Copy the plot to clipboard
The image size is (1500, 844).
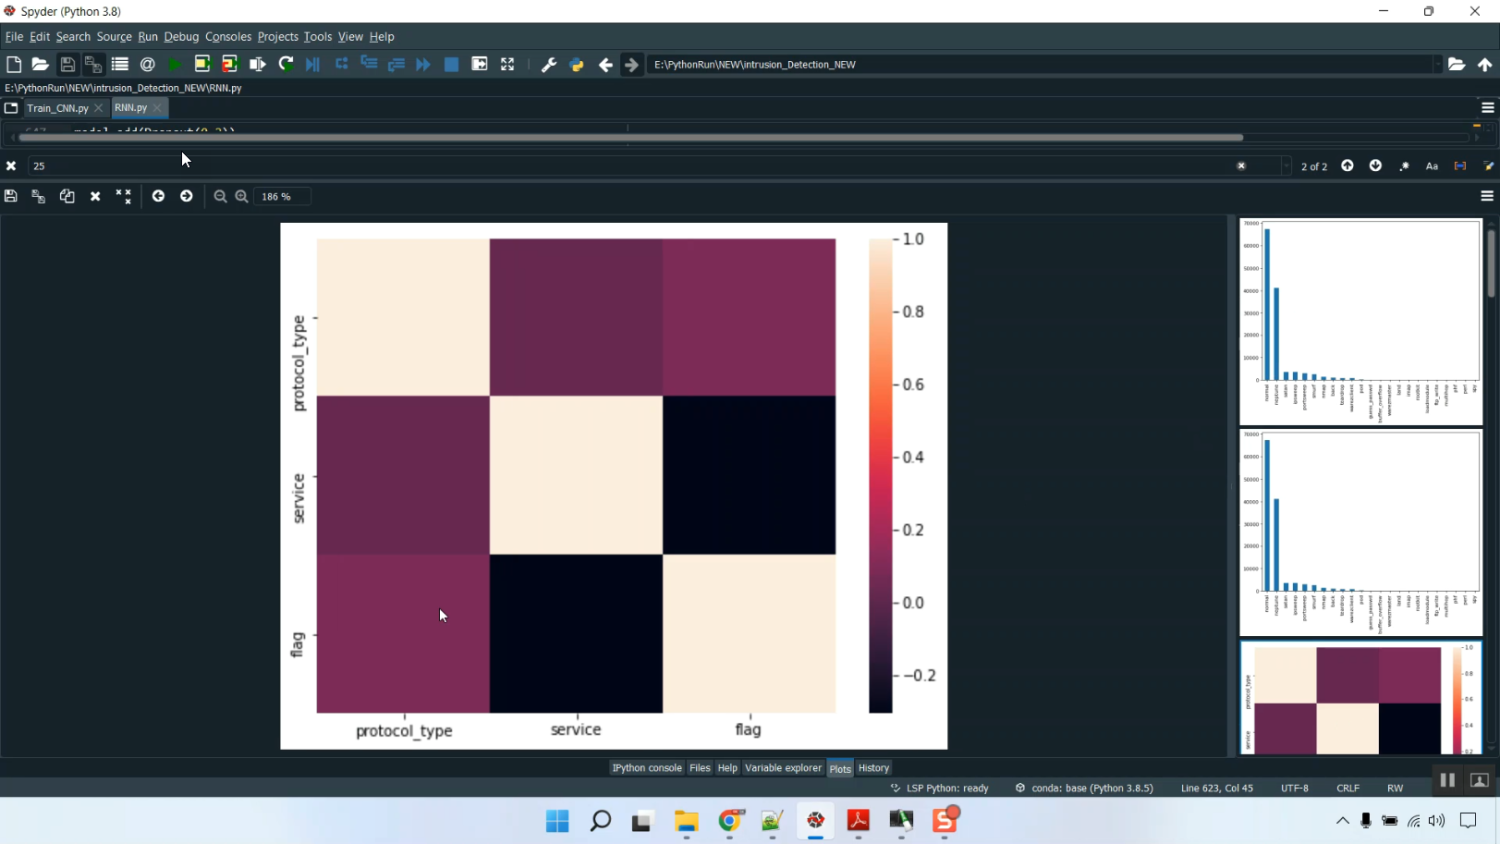click(x=67, y=197)
